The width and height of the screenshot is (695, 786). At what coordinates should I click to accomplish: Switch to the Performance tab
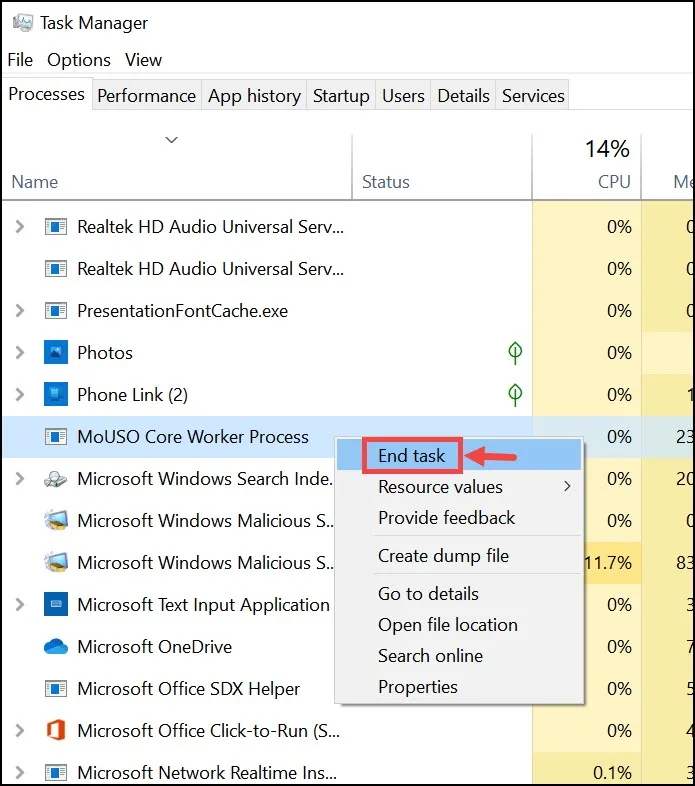click(x=146, y=95)
